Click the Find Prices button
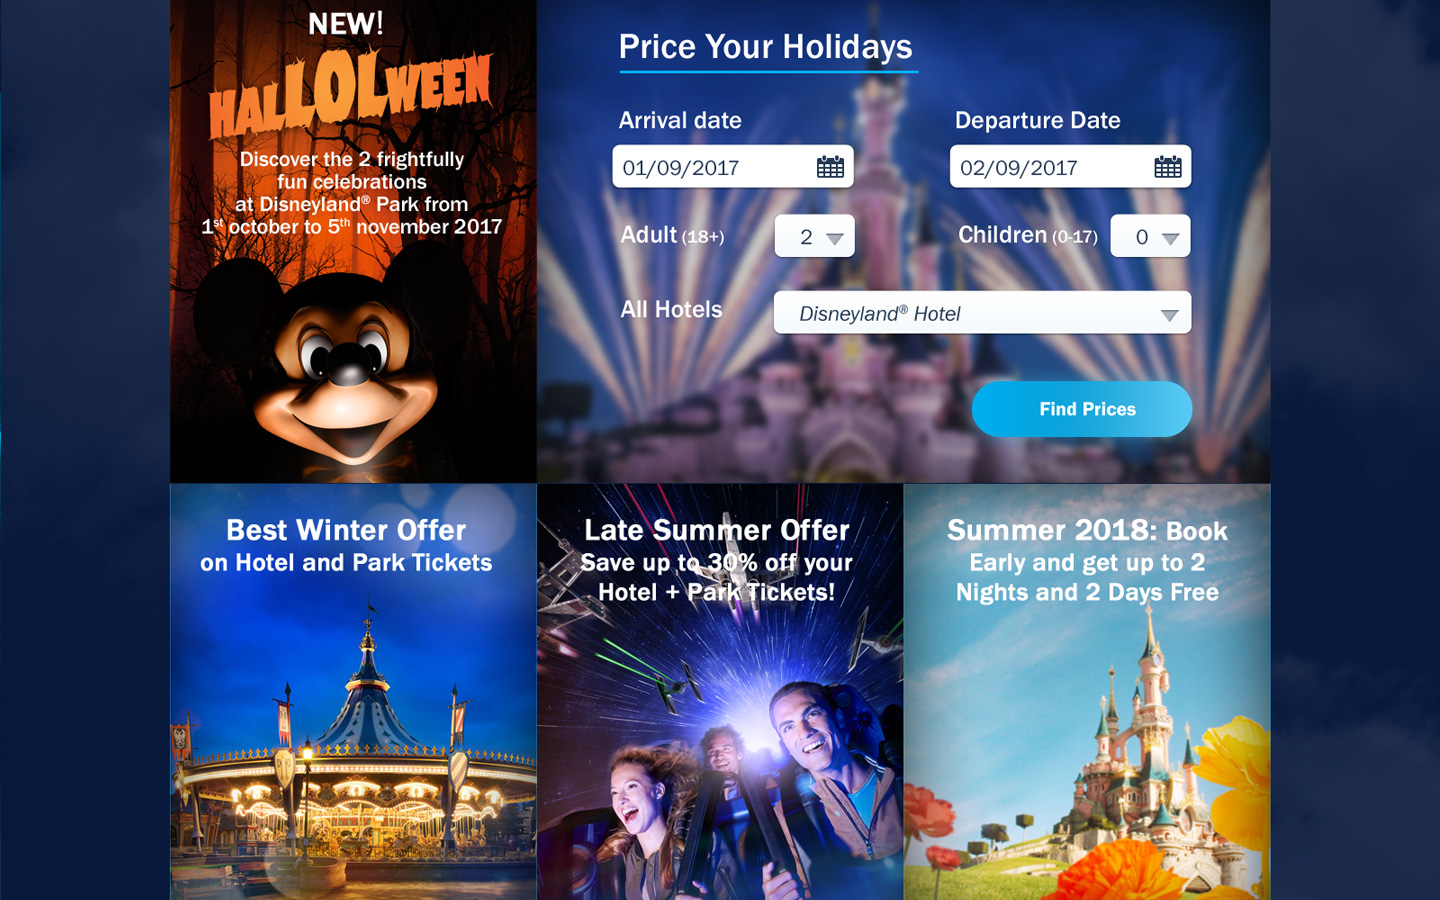Viewport: 1440px width, 900px height. pos(1082,409)
